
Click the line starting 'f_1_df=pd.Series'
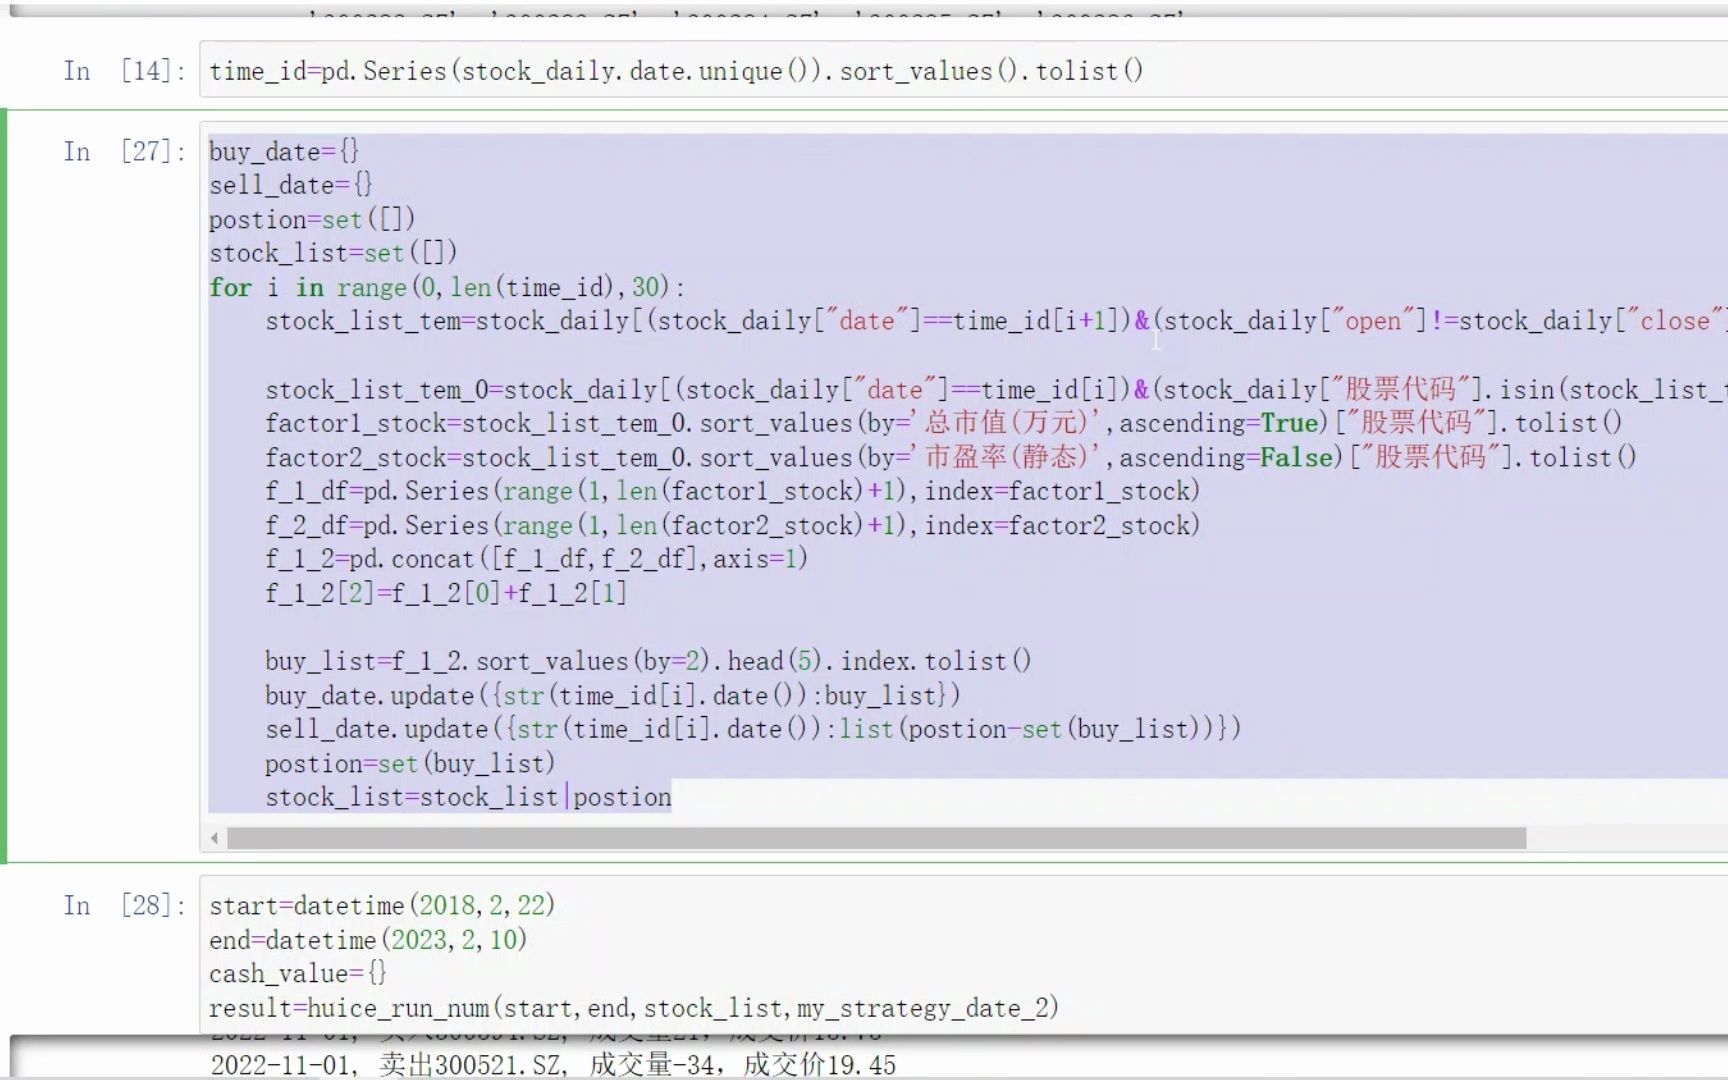(732, 492)
